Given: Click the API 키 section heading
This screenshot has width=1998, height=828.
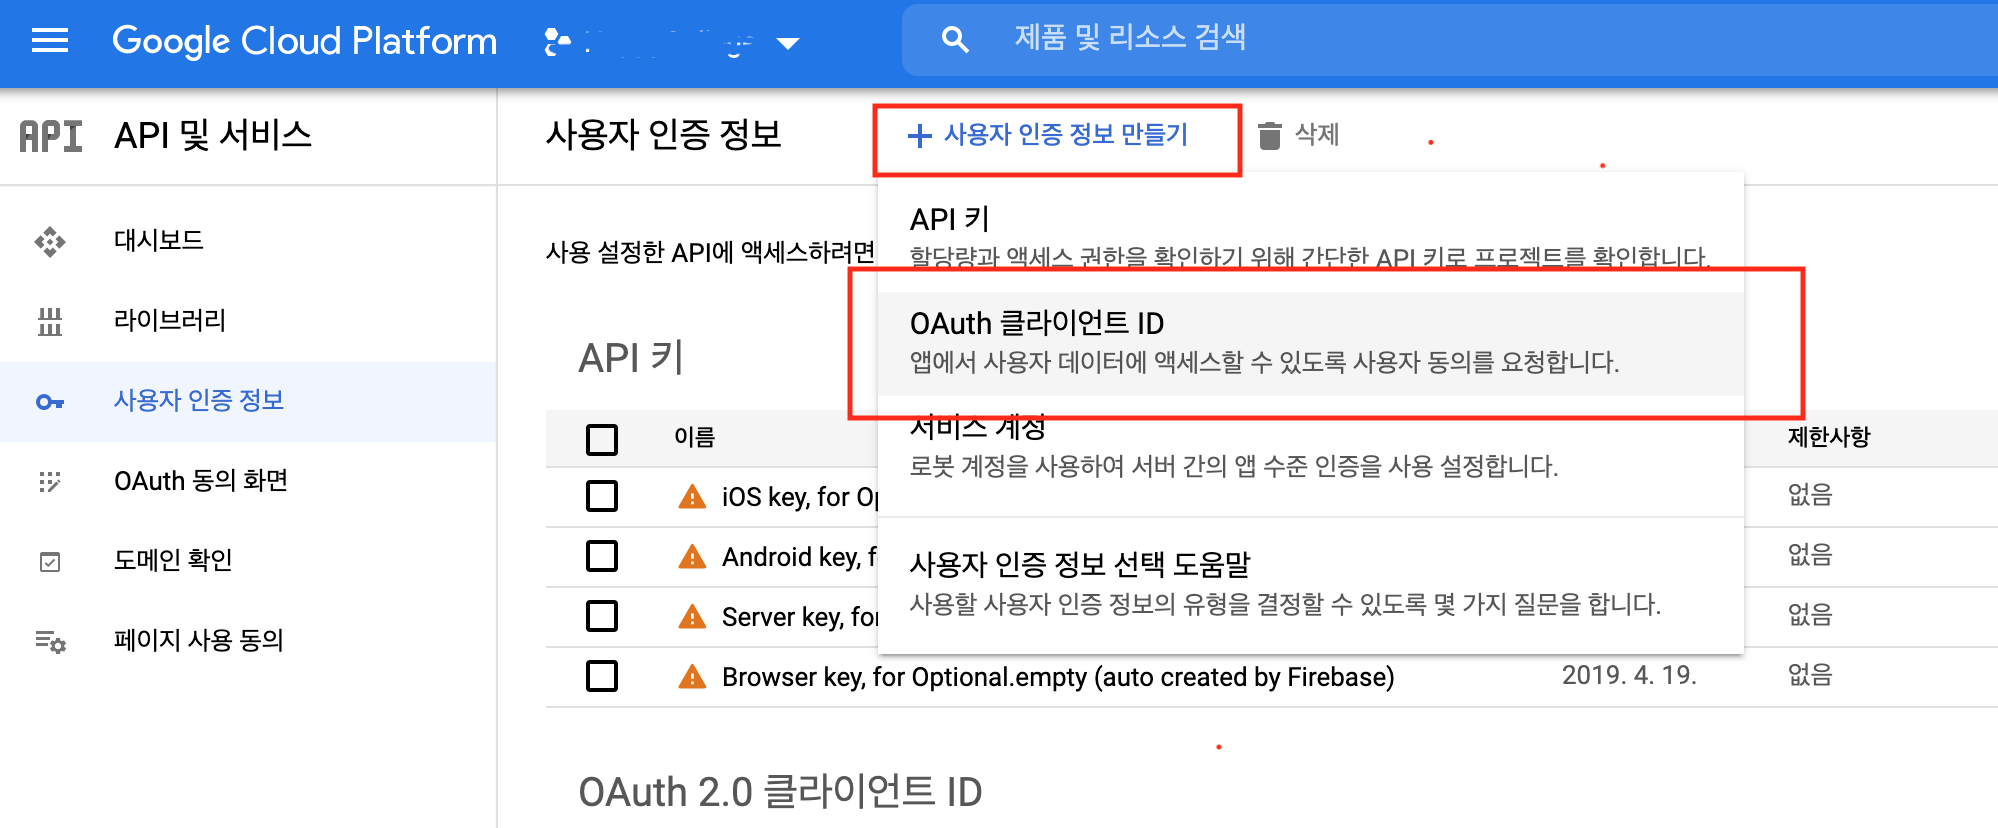Looking at the screenshot, I should click(x=631, y=358).
